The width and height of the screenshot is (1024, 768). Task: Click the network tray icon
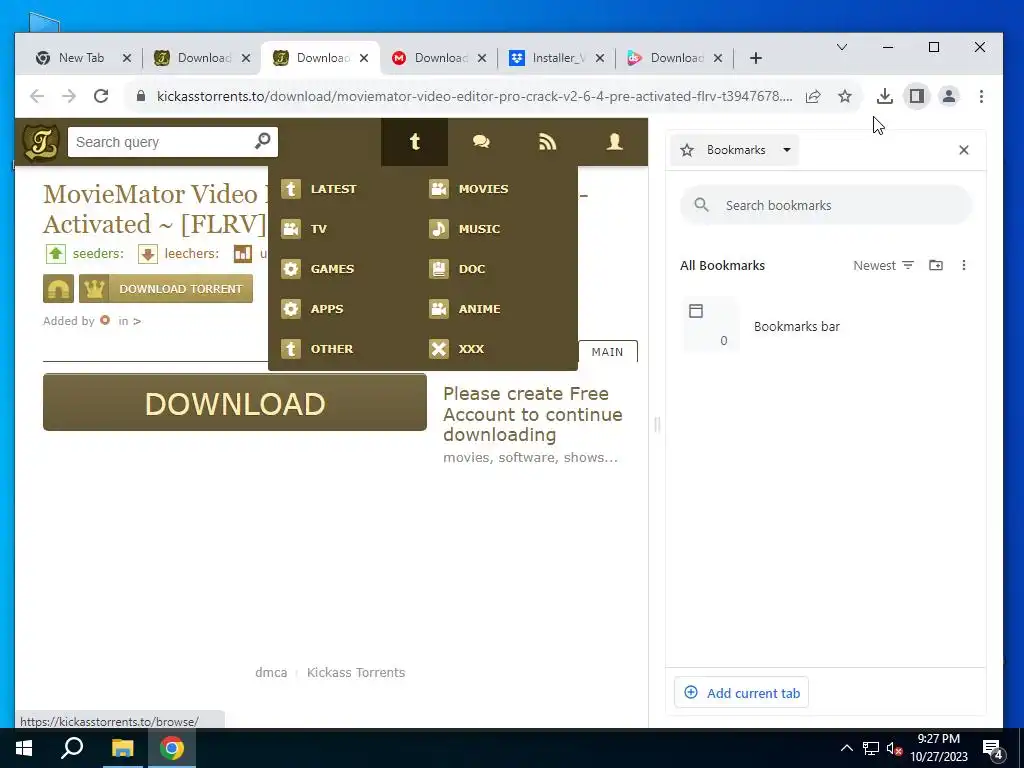(x=871, y=748)
